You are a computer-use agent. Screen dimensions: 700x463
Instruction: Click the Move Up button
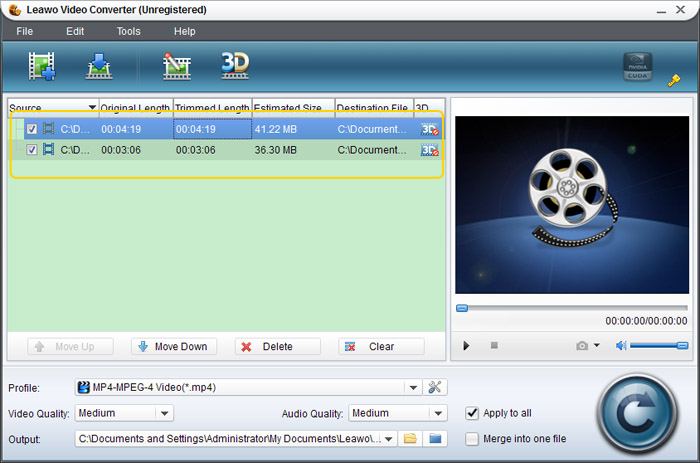pos(70,346)
